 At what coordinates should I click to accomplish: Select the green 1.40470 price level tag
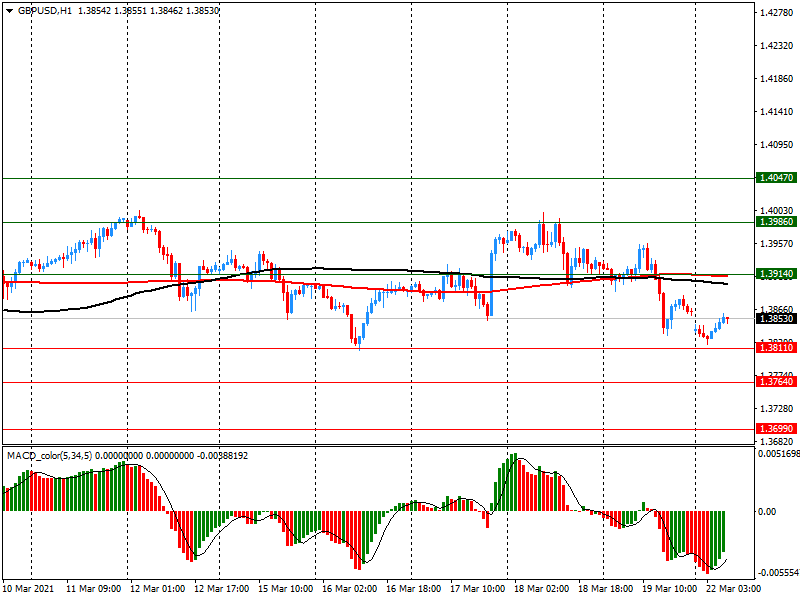(776, 177)
